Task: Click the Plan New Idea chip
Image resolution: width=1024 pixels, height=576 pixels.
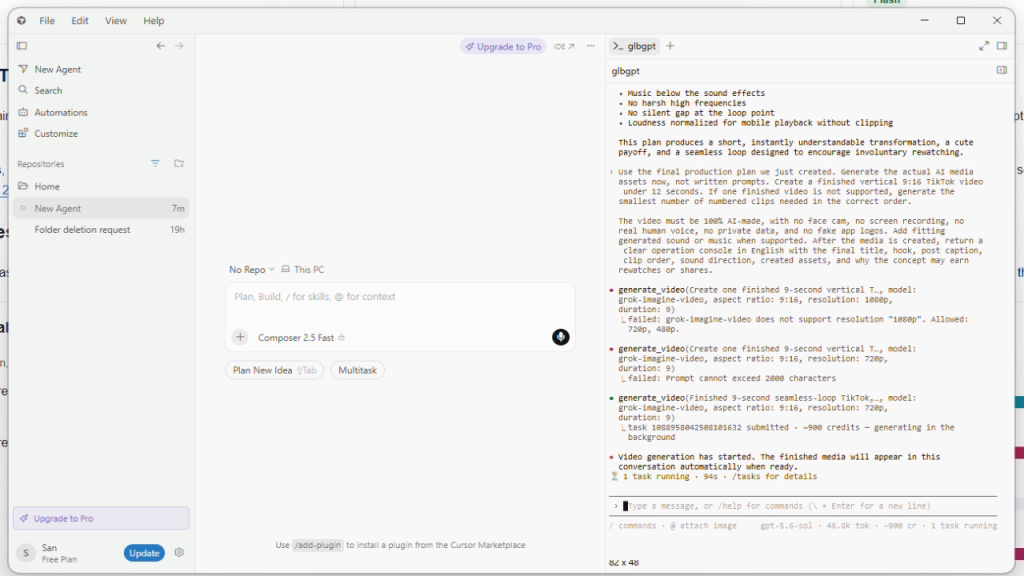Action: [274, 370]
